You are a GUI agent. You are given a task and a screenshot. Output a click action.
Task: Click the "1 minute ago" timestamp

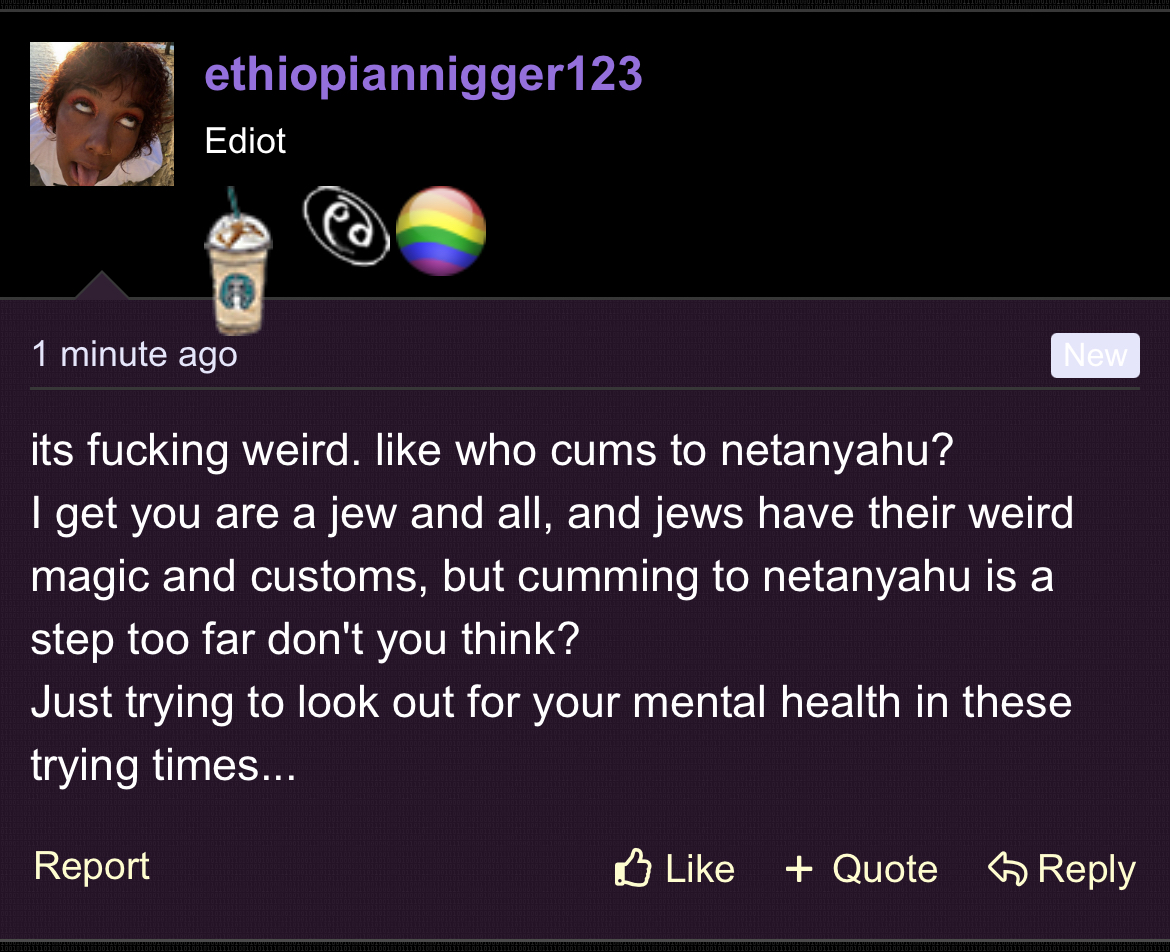pos(134,355)
